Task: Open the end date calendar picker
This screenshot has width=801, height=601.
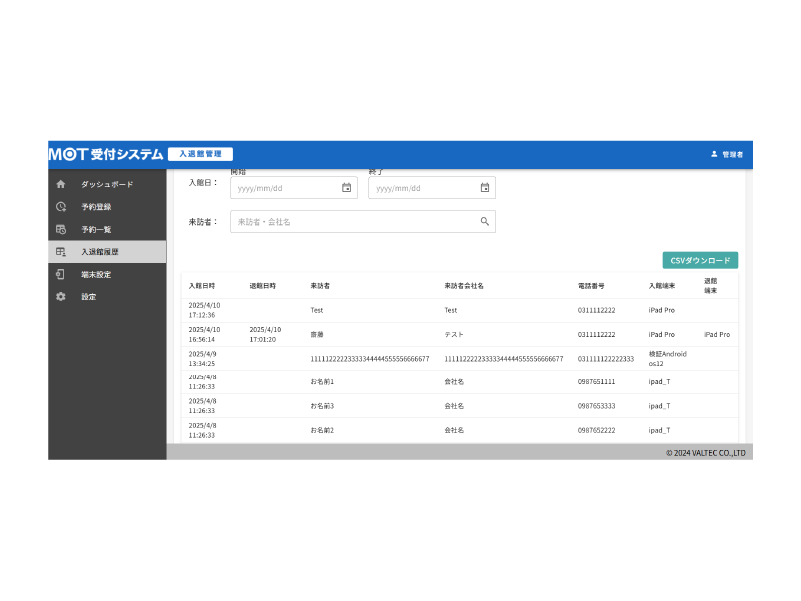Action: pos(484,188)
